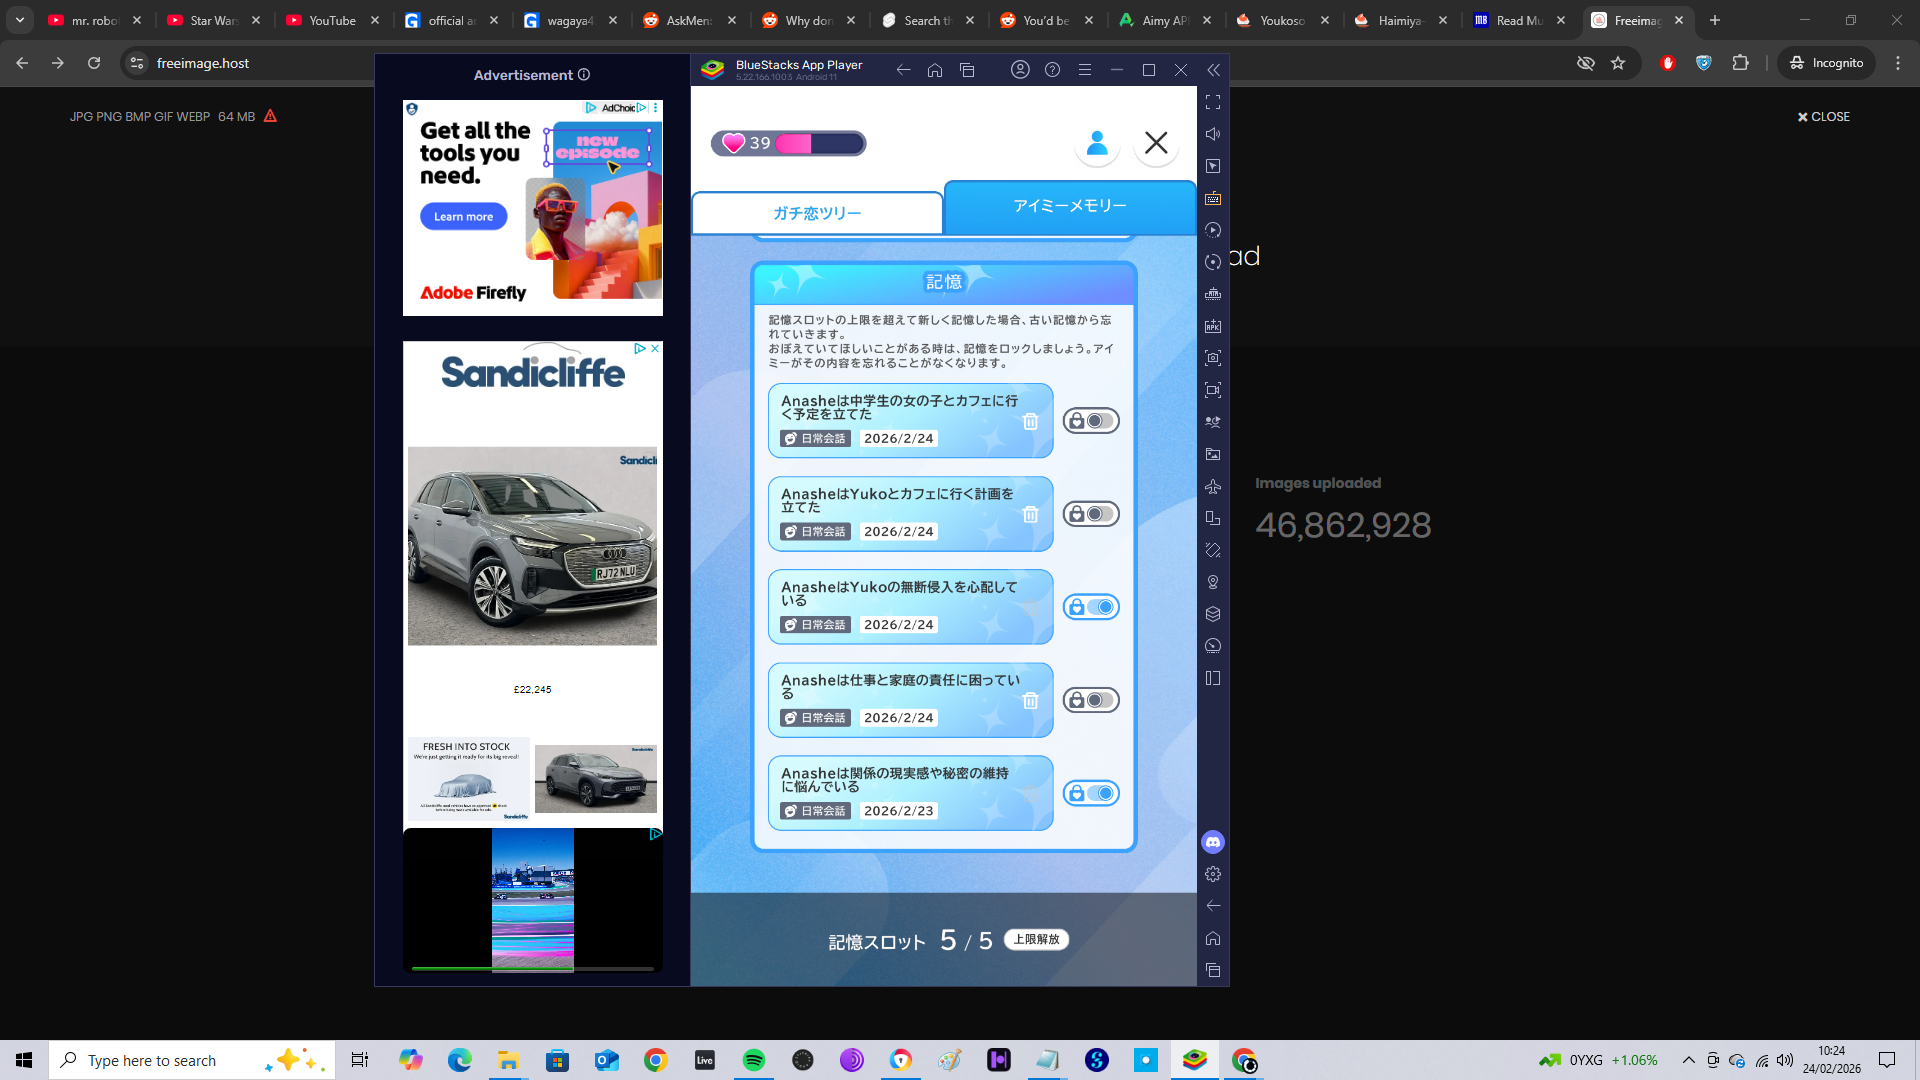The image size is (1920, 1080).
Task: Open Chrome tab search dropdown arrow
Action: pyautogui.click(x=20, y=20)
